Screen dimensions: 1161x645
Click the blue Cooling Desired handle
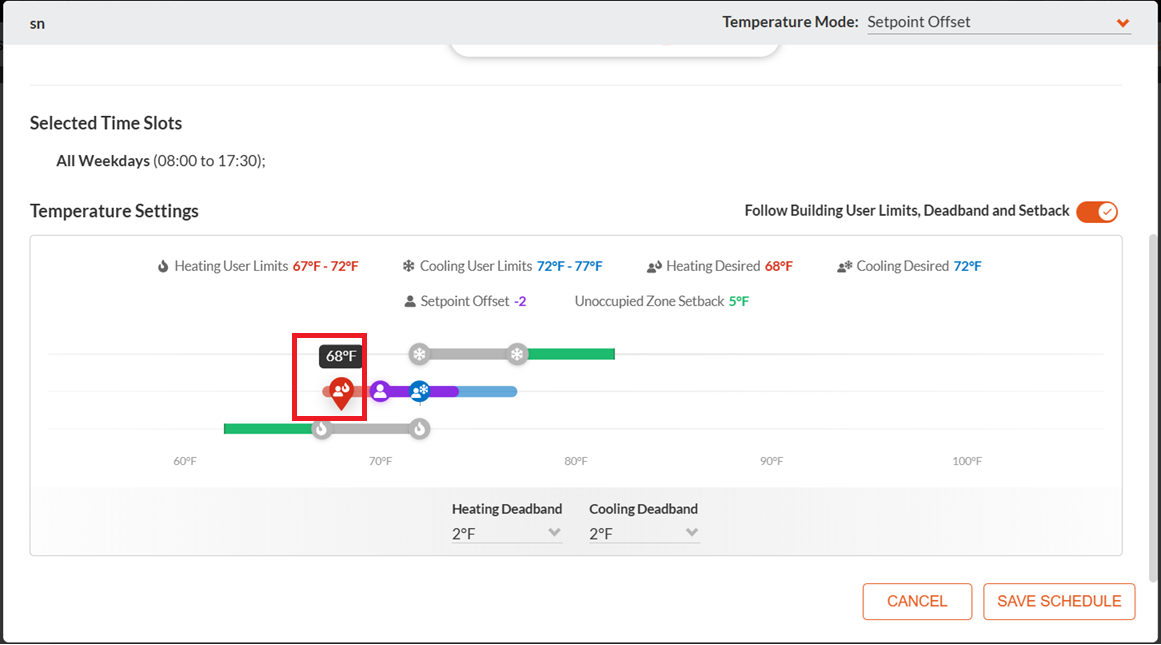coord(420,391)
